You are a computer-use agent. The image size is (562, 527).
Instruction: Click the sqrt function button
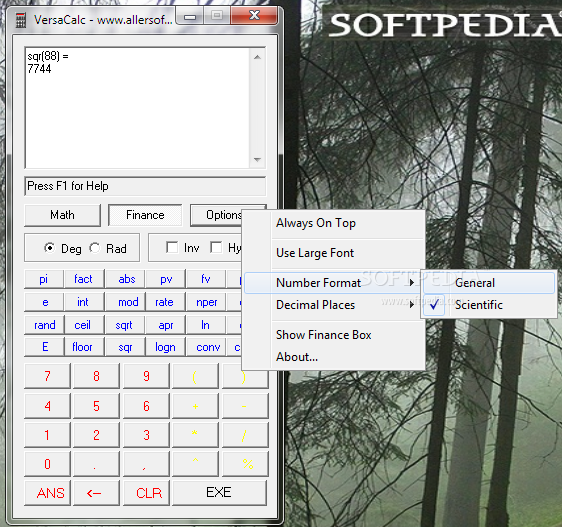click(124, 325)
